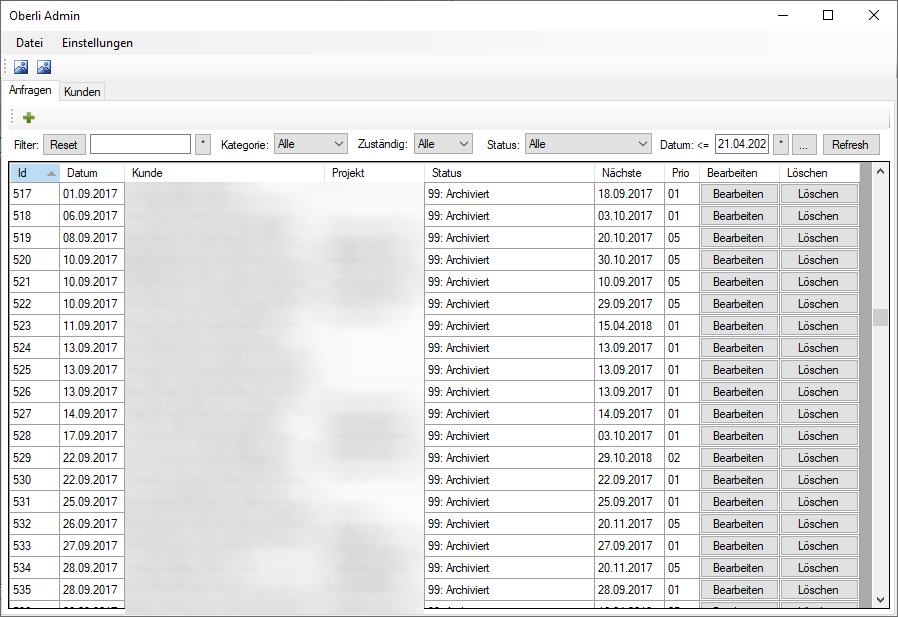The height and width of the screenshot is (617, 898).
Task: Sort table by Datum column header
Action: (x=92, y=173)
